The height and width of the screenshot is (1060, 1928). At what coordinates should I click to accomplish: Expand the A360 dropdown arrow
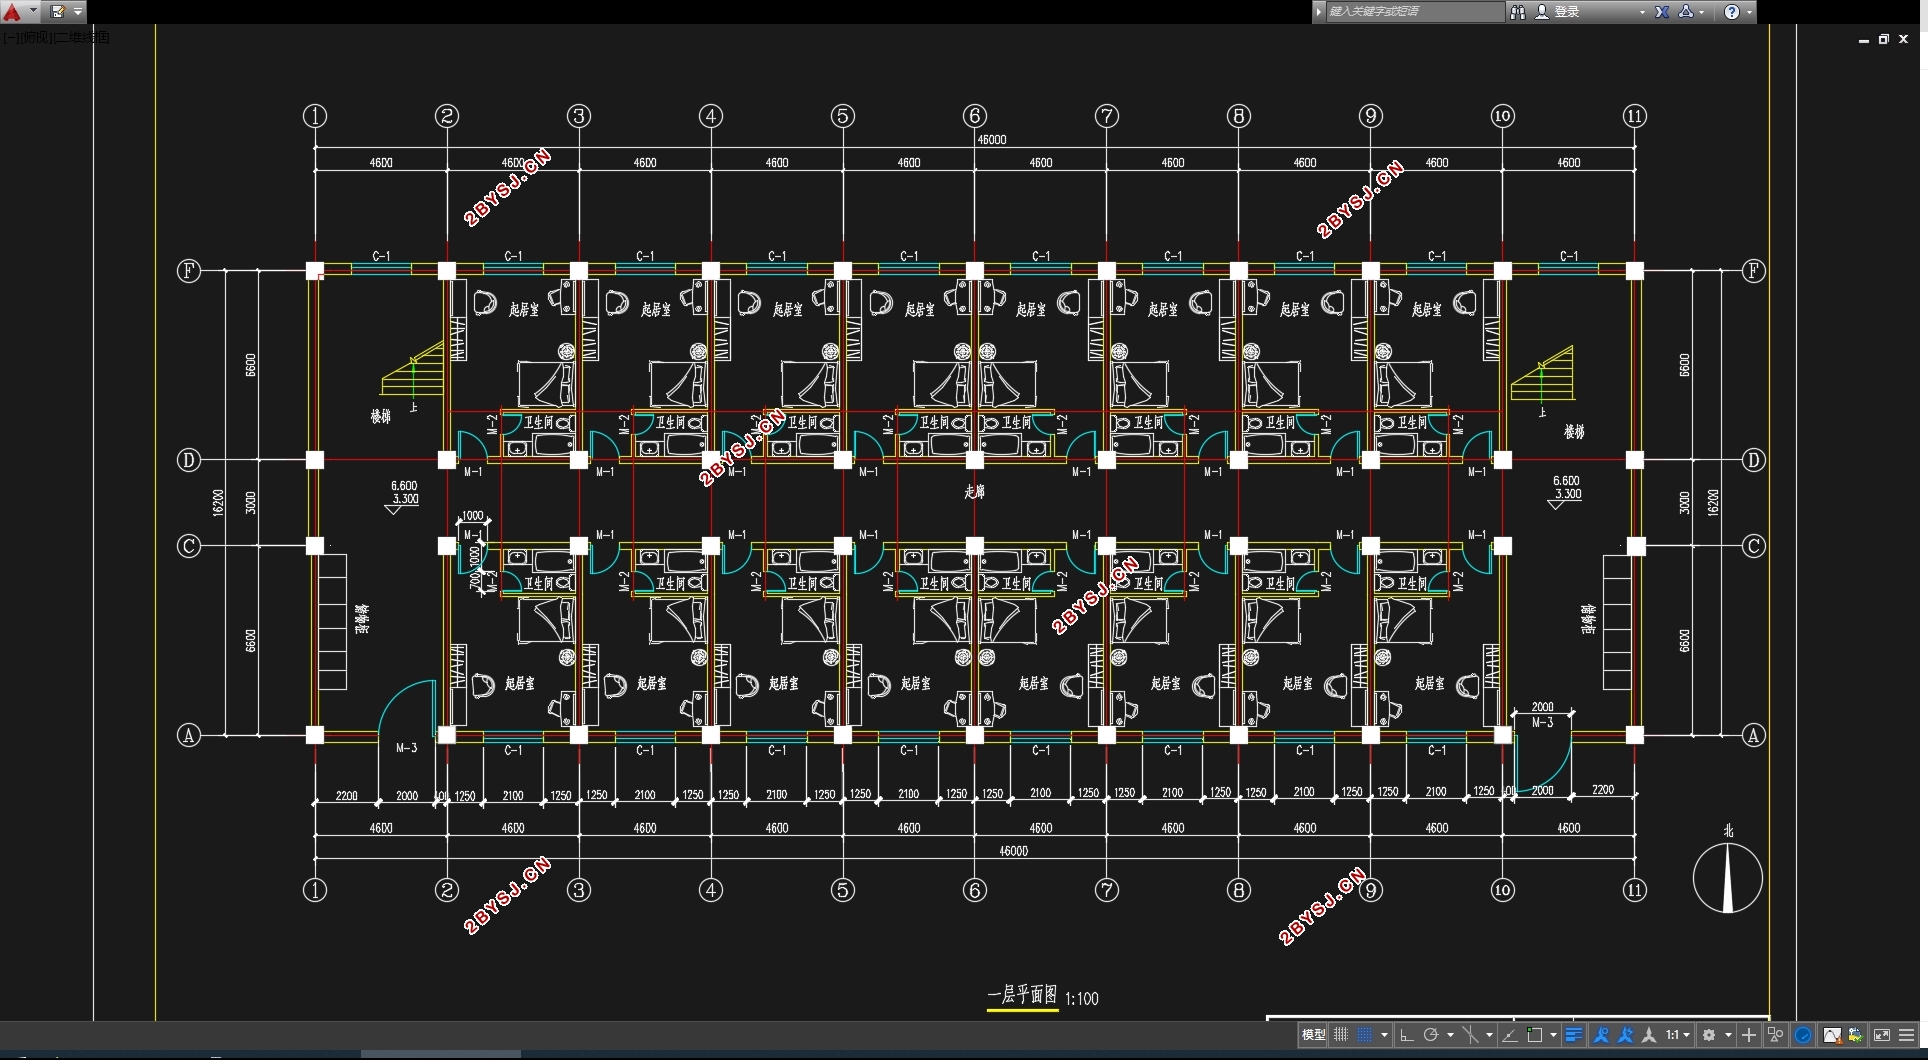pyautogui.click(x=1702, y=12)
